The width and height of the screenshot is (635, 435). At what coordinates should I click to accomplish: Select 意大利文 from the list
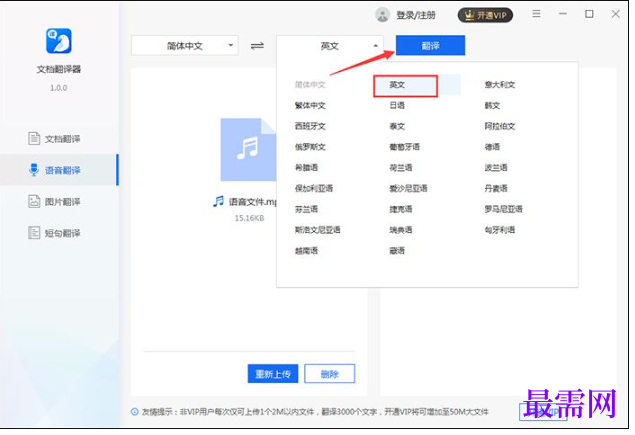click(x=500, y=85)
